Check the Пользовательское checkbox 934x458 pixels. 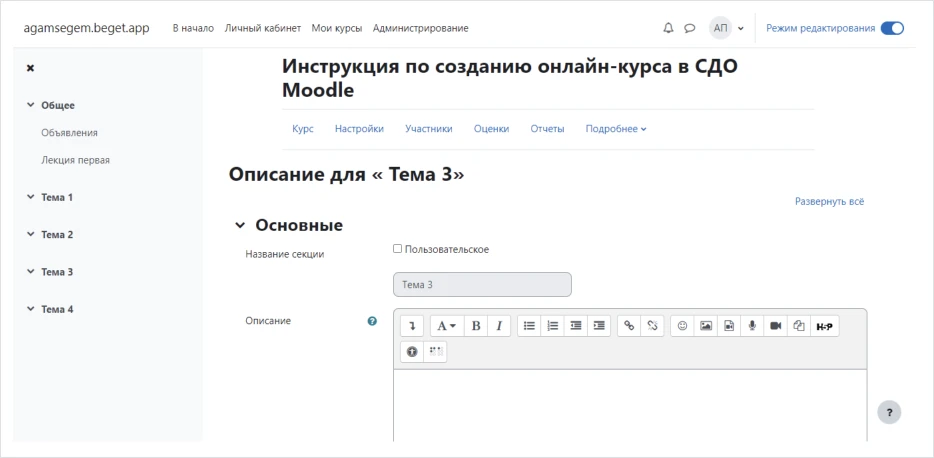397,249
